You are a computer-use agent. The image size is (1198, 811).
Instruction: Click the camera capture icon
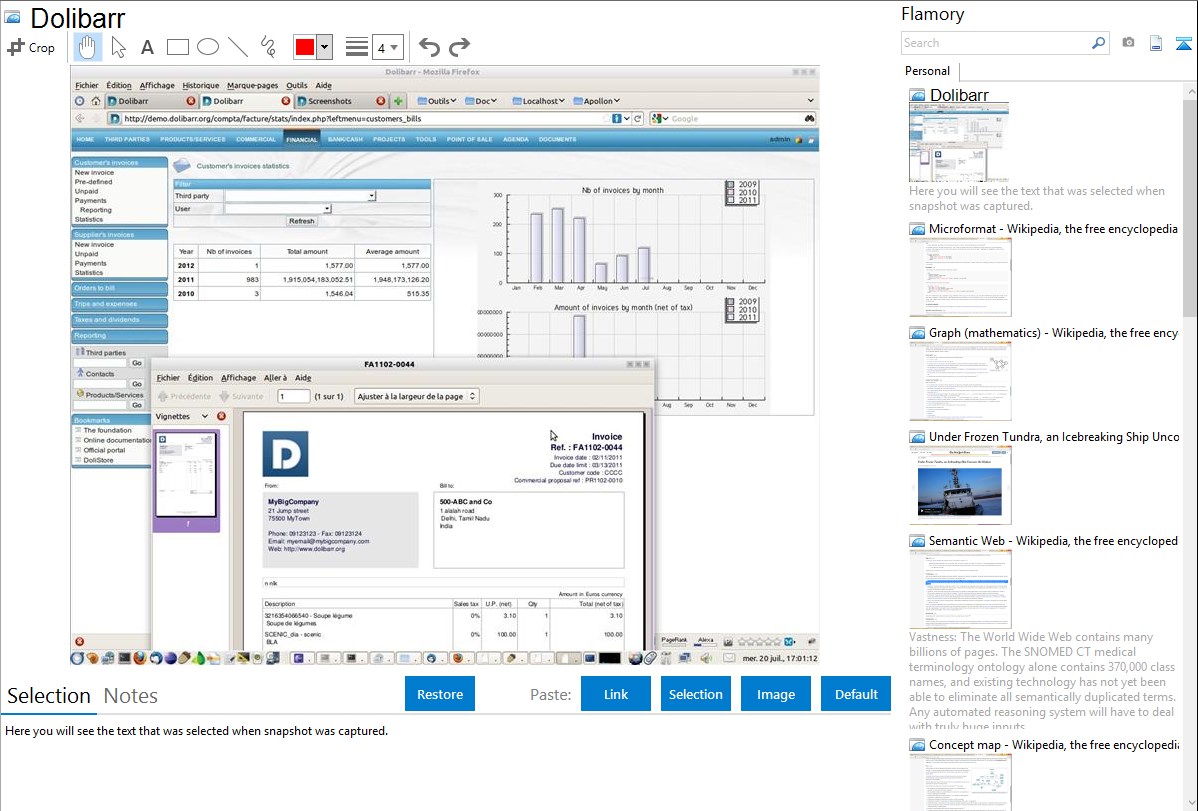coord(1128,43)
